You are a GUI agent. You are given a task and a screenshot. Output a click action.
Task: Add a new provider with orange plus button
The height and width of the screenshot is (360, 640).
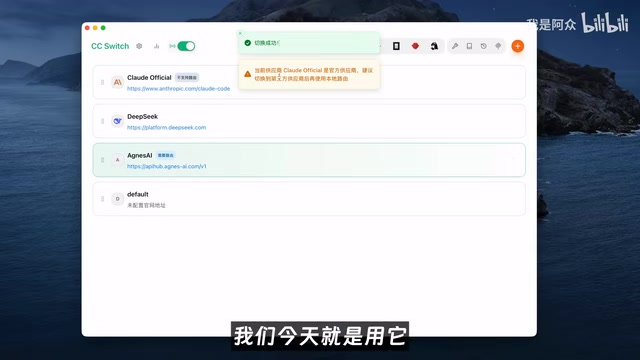[x=518, y=46]
